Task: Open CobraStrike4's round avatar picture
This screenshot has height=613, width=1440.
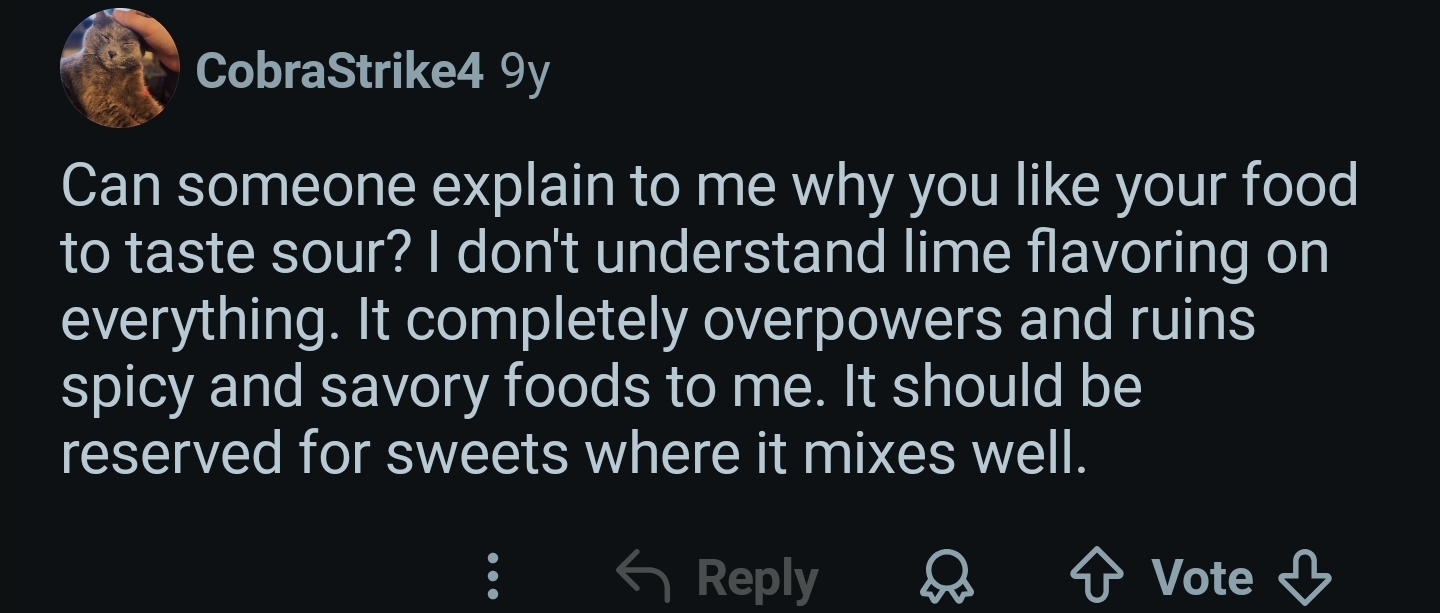Action: [119, 69]
